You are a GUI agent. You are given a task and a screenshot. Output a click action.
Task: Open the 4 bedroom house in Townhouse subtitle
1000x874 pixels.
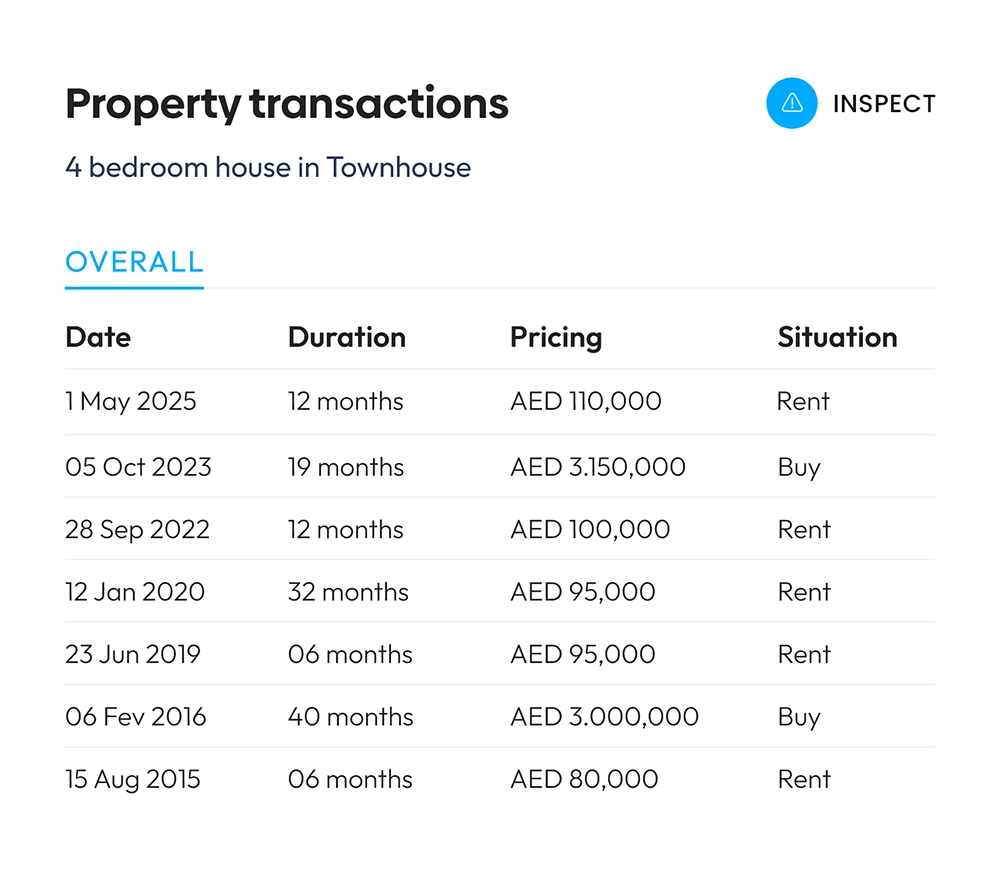tap(268, 167)
